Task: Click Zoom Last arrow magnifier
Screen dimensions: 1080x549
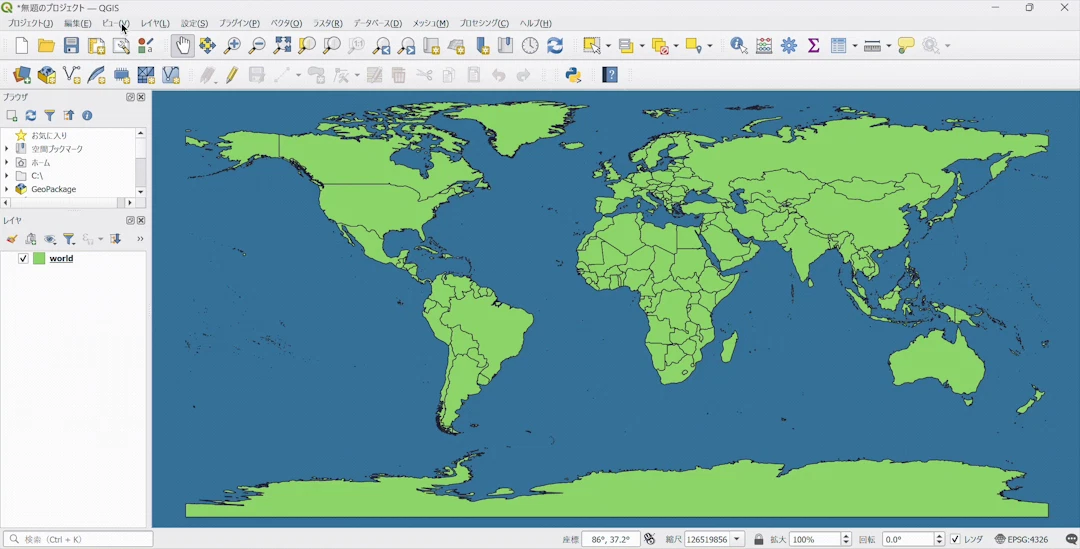Action: click(382, 45)
